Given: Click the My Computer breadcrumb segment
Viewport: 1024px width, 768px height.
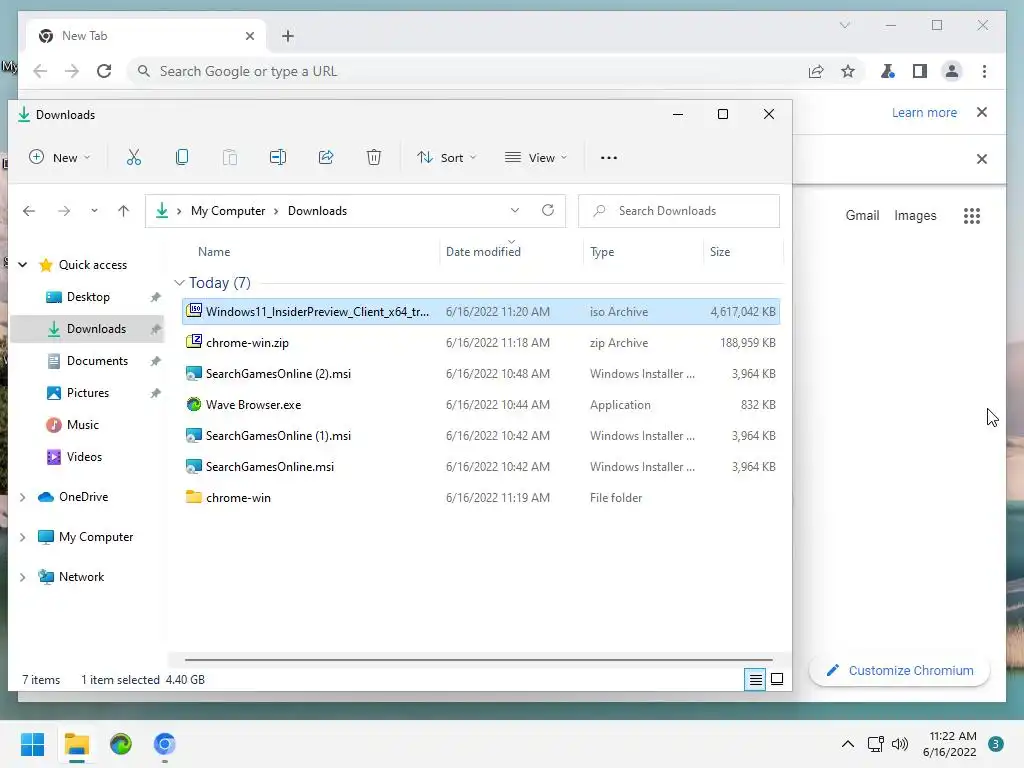Looking at the screenshot, I should 228,211.
